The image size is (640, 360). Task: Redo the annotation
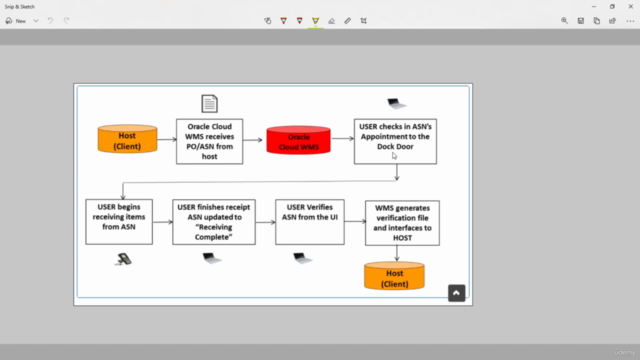coord(67,20)
